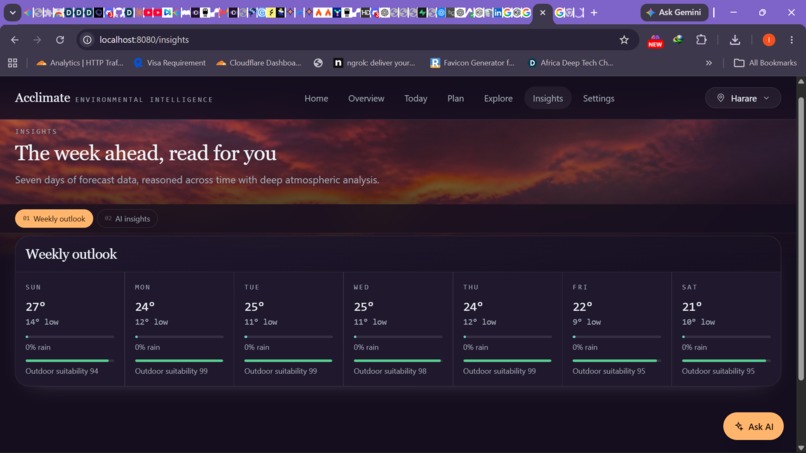Select the MON 24° forecast card
The height and width of the screenshot is (453, 806).
pyautogui.click(x=179, y=329)
